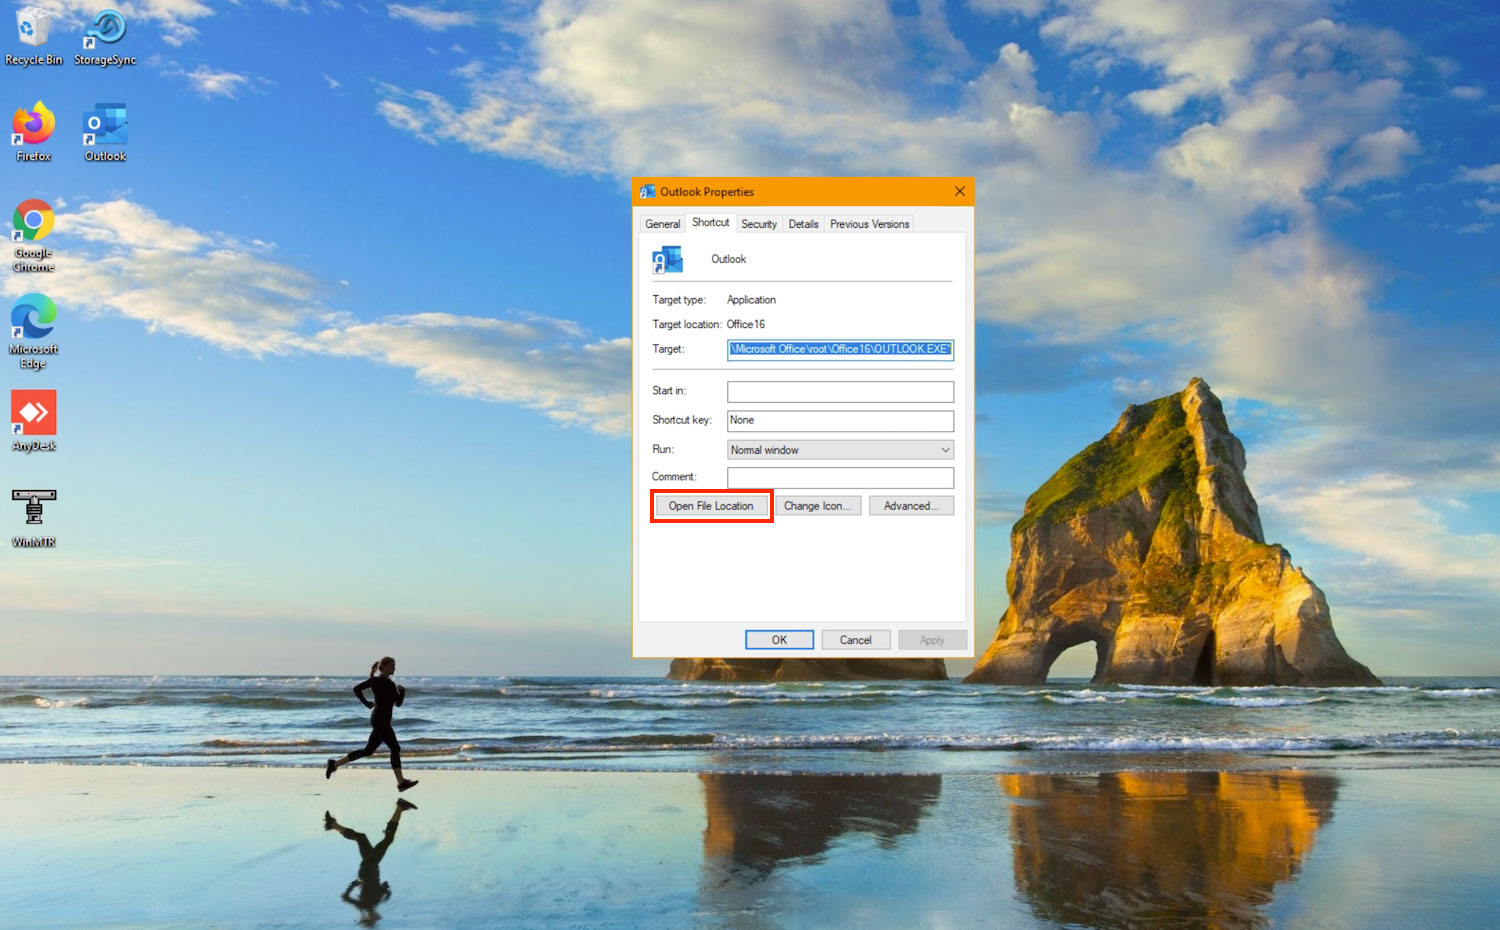1500x930 pixels.
Task: Click the Shortcut key field
Action: point(840,421)
